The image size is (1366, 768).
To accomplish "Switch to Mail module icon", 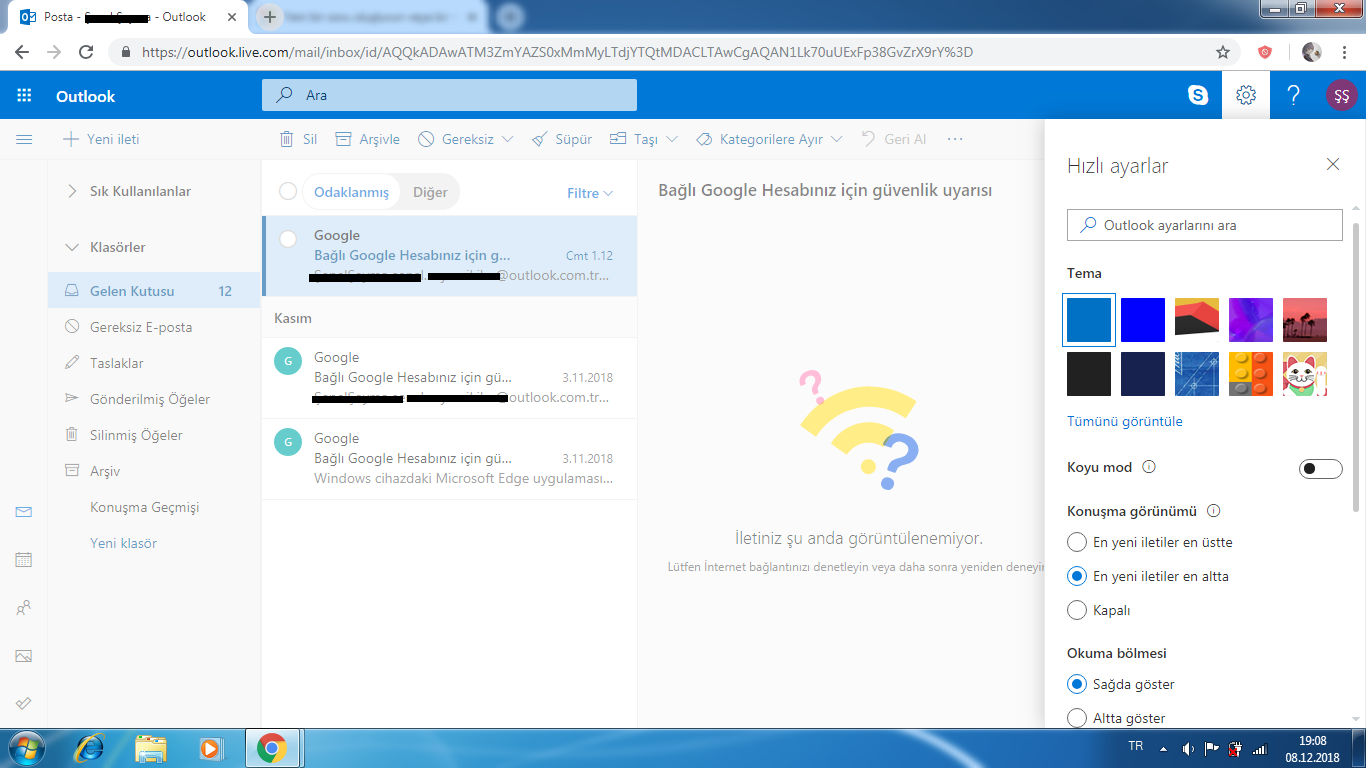I will point(24,512).
